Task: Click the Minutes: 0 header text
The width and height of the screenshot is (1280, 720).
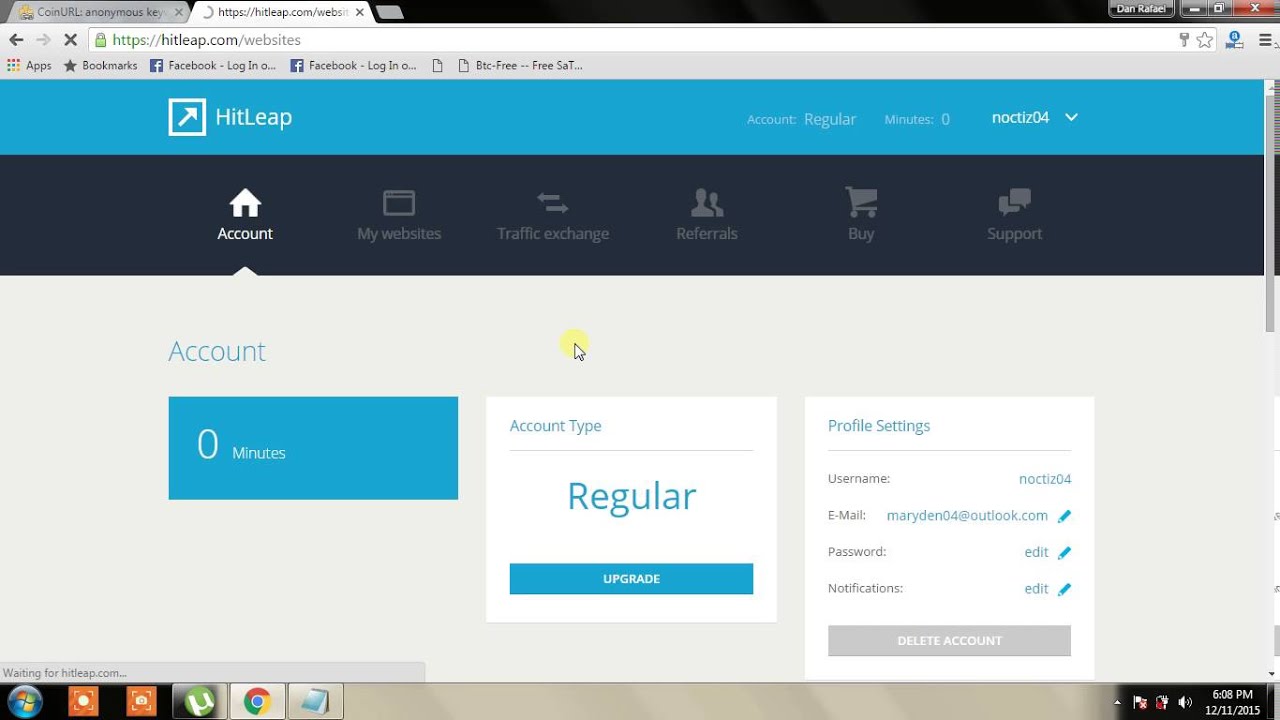Action: tap(917, 119)
